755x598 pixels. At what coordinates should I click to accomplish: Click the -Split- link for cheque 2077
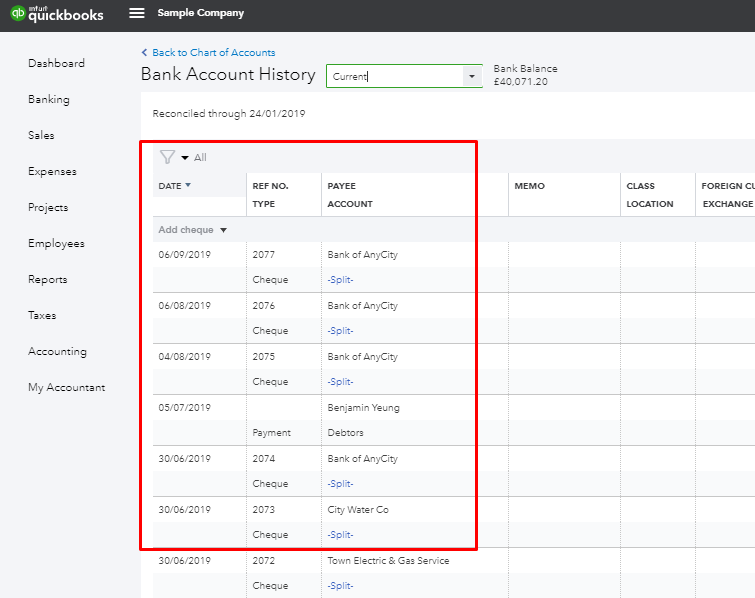340,280
